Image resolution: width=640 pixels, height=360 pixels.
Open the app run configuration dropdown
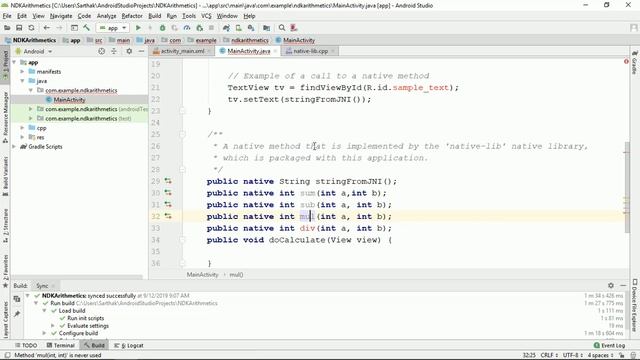pos(113,28)
